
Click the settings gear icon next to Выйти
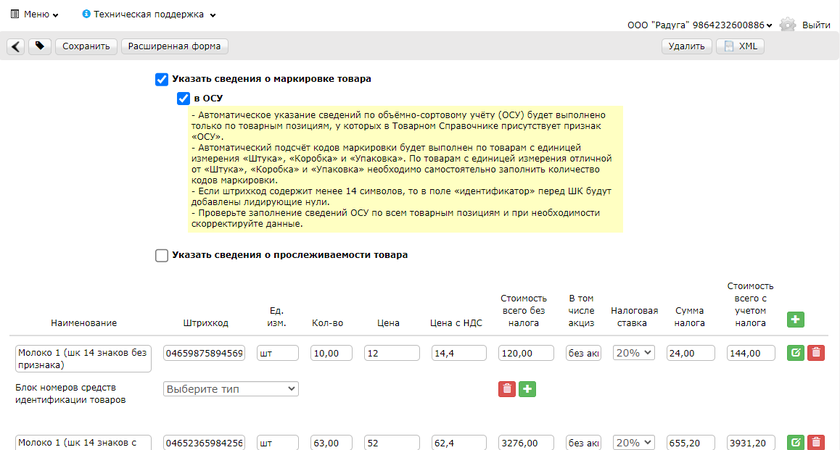788,24
